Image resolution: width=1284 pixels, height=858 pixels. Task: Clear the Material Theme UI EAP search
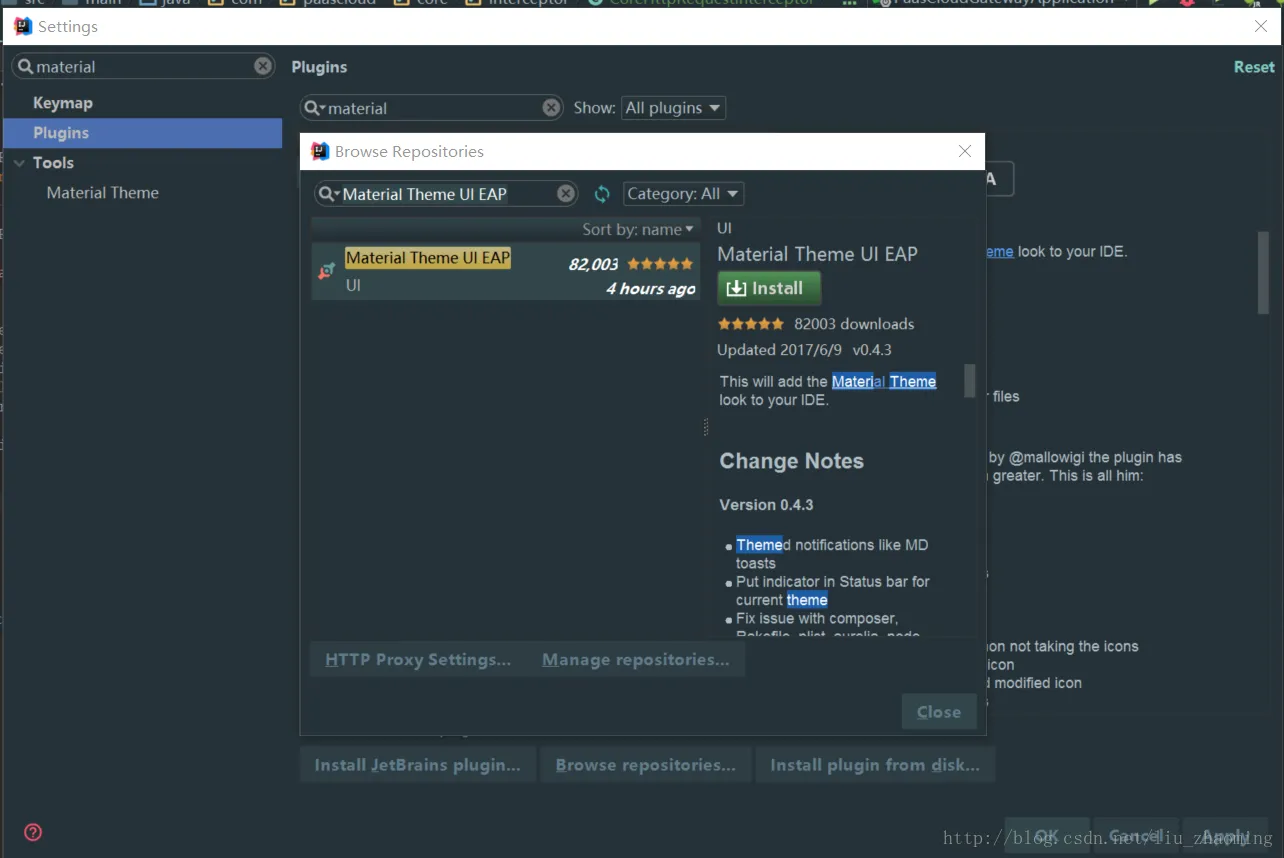(566, 194)
